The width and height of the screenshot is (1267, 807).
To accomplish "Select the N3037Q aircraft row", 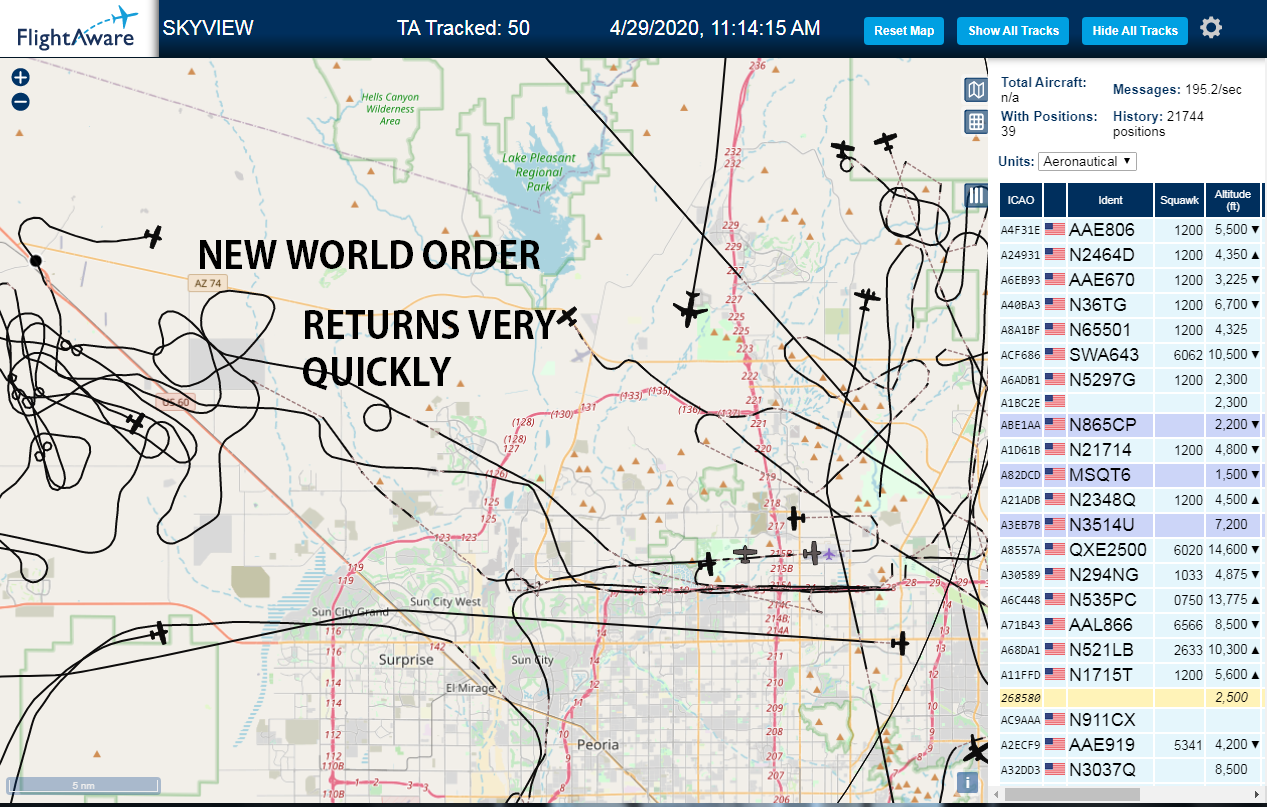I will point(1133,769).
